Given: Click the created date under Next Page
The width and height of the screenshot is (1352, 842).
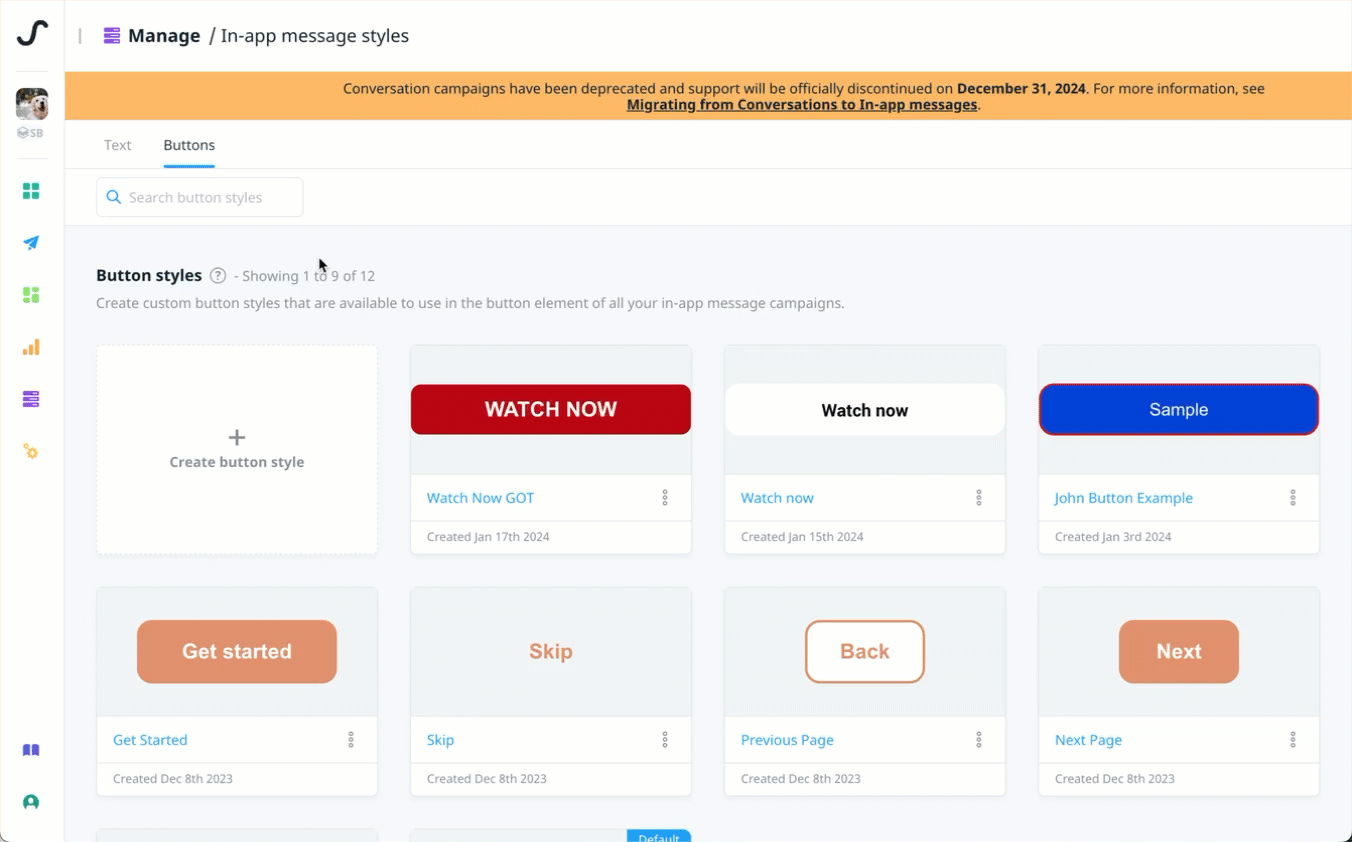Looking at the screenshot, I should pyautogui.click(x=1115, y=779).
